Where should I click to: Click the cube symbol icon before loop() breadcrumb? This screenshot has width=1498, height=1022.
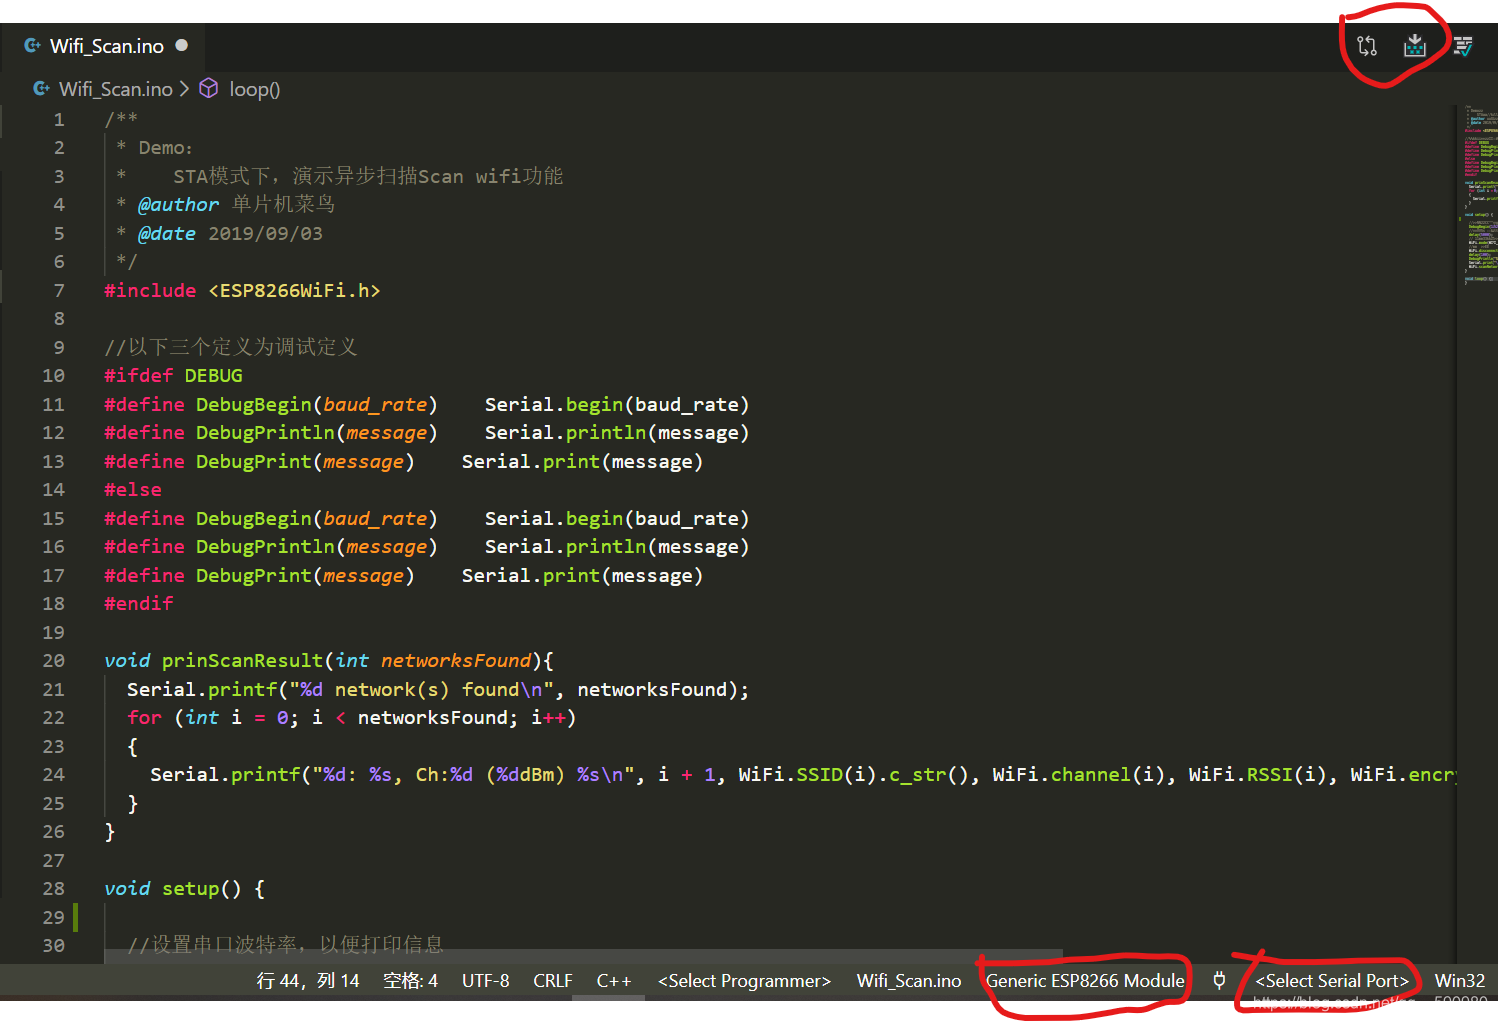pyautogui.click(x=209, y=89)
